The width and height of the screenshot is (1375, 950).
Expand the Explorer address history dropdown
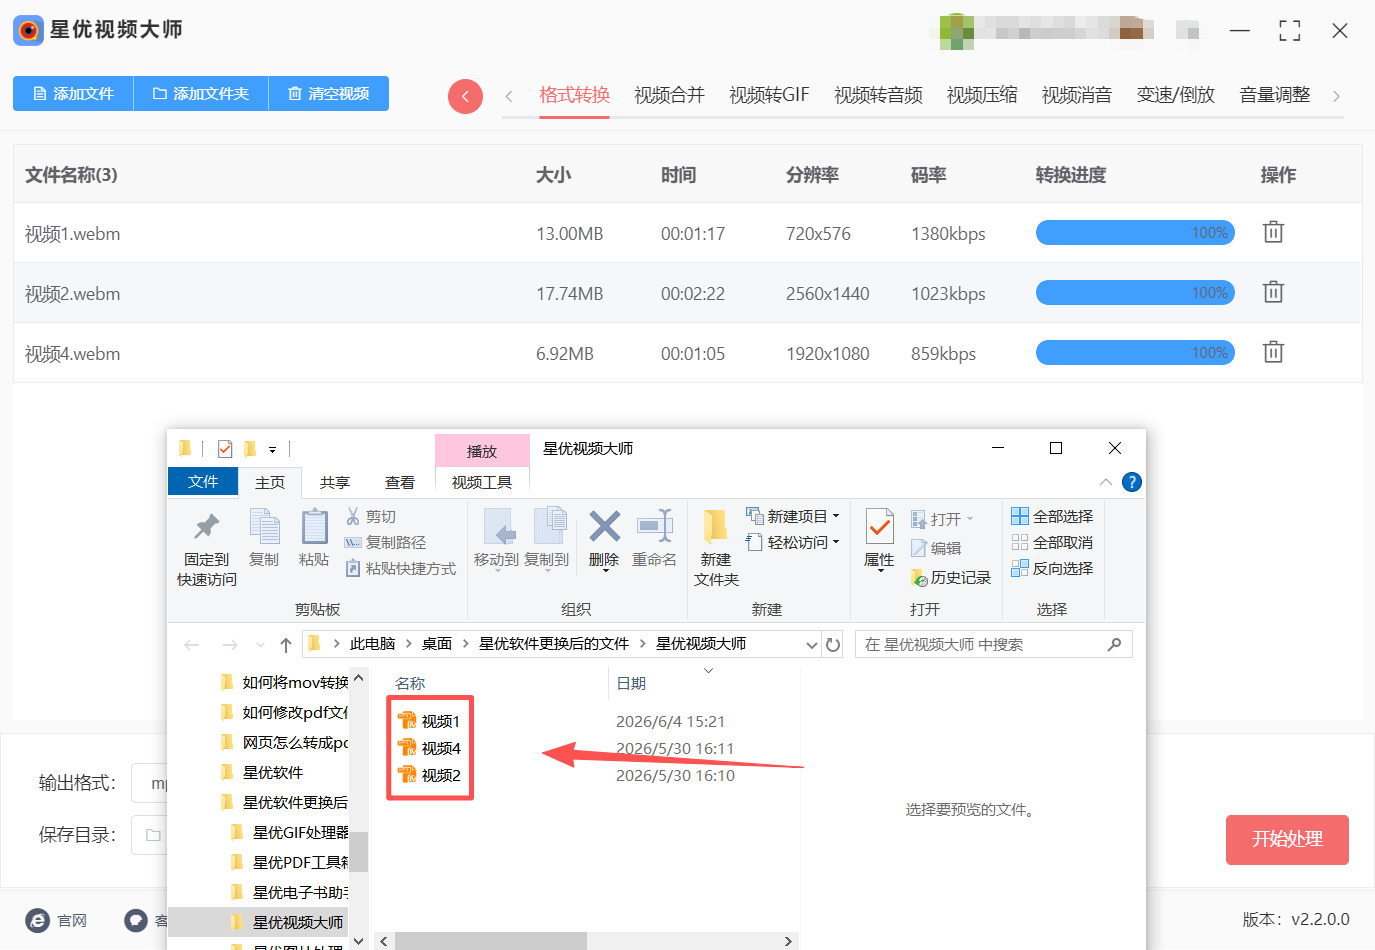point(812,645)
